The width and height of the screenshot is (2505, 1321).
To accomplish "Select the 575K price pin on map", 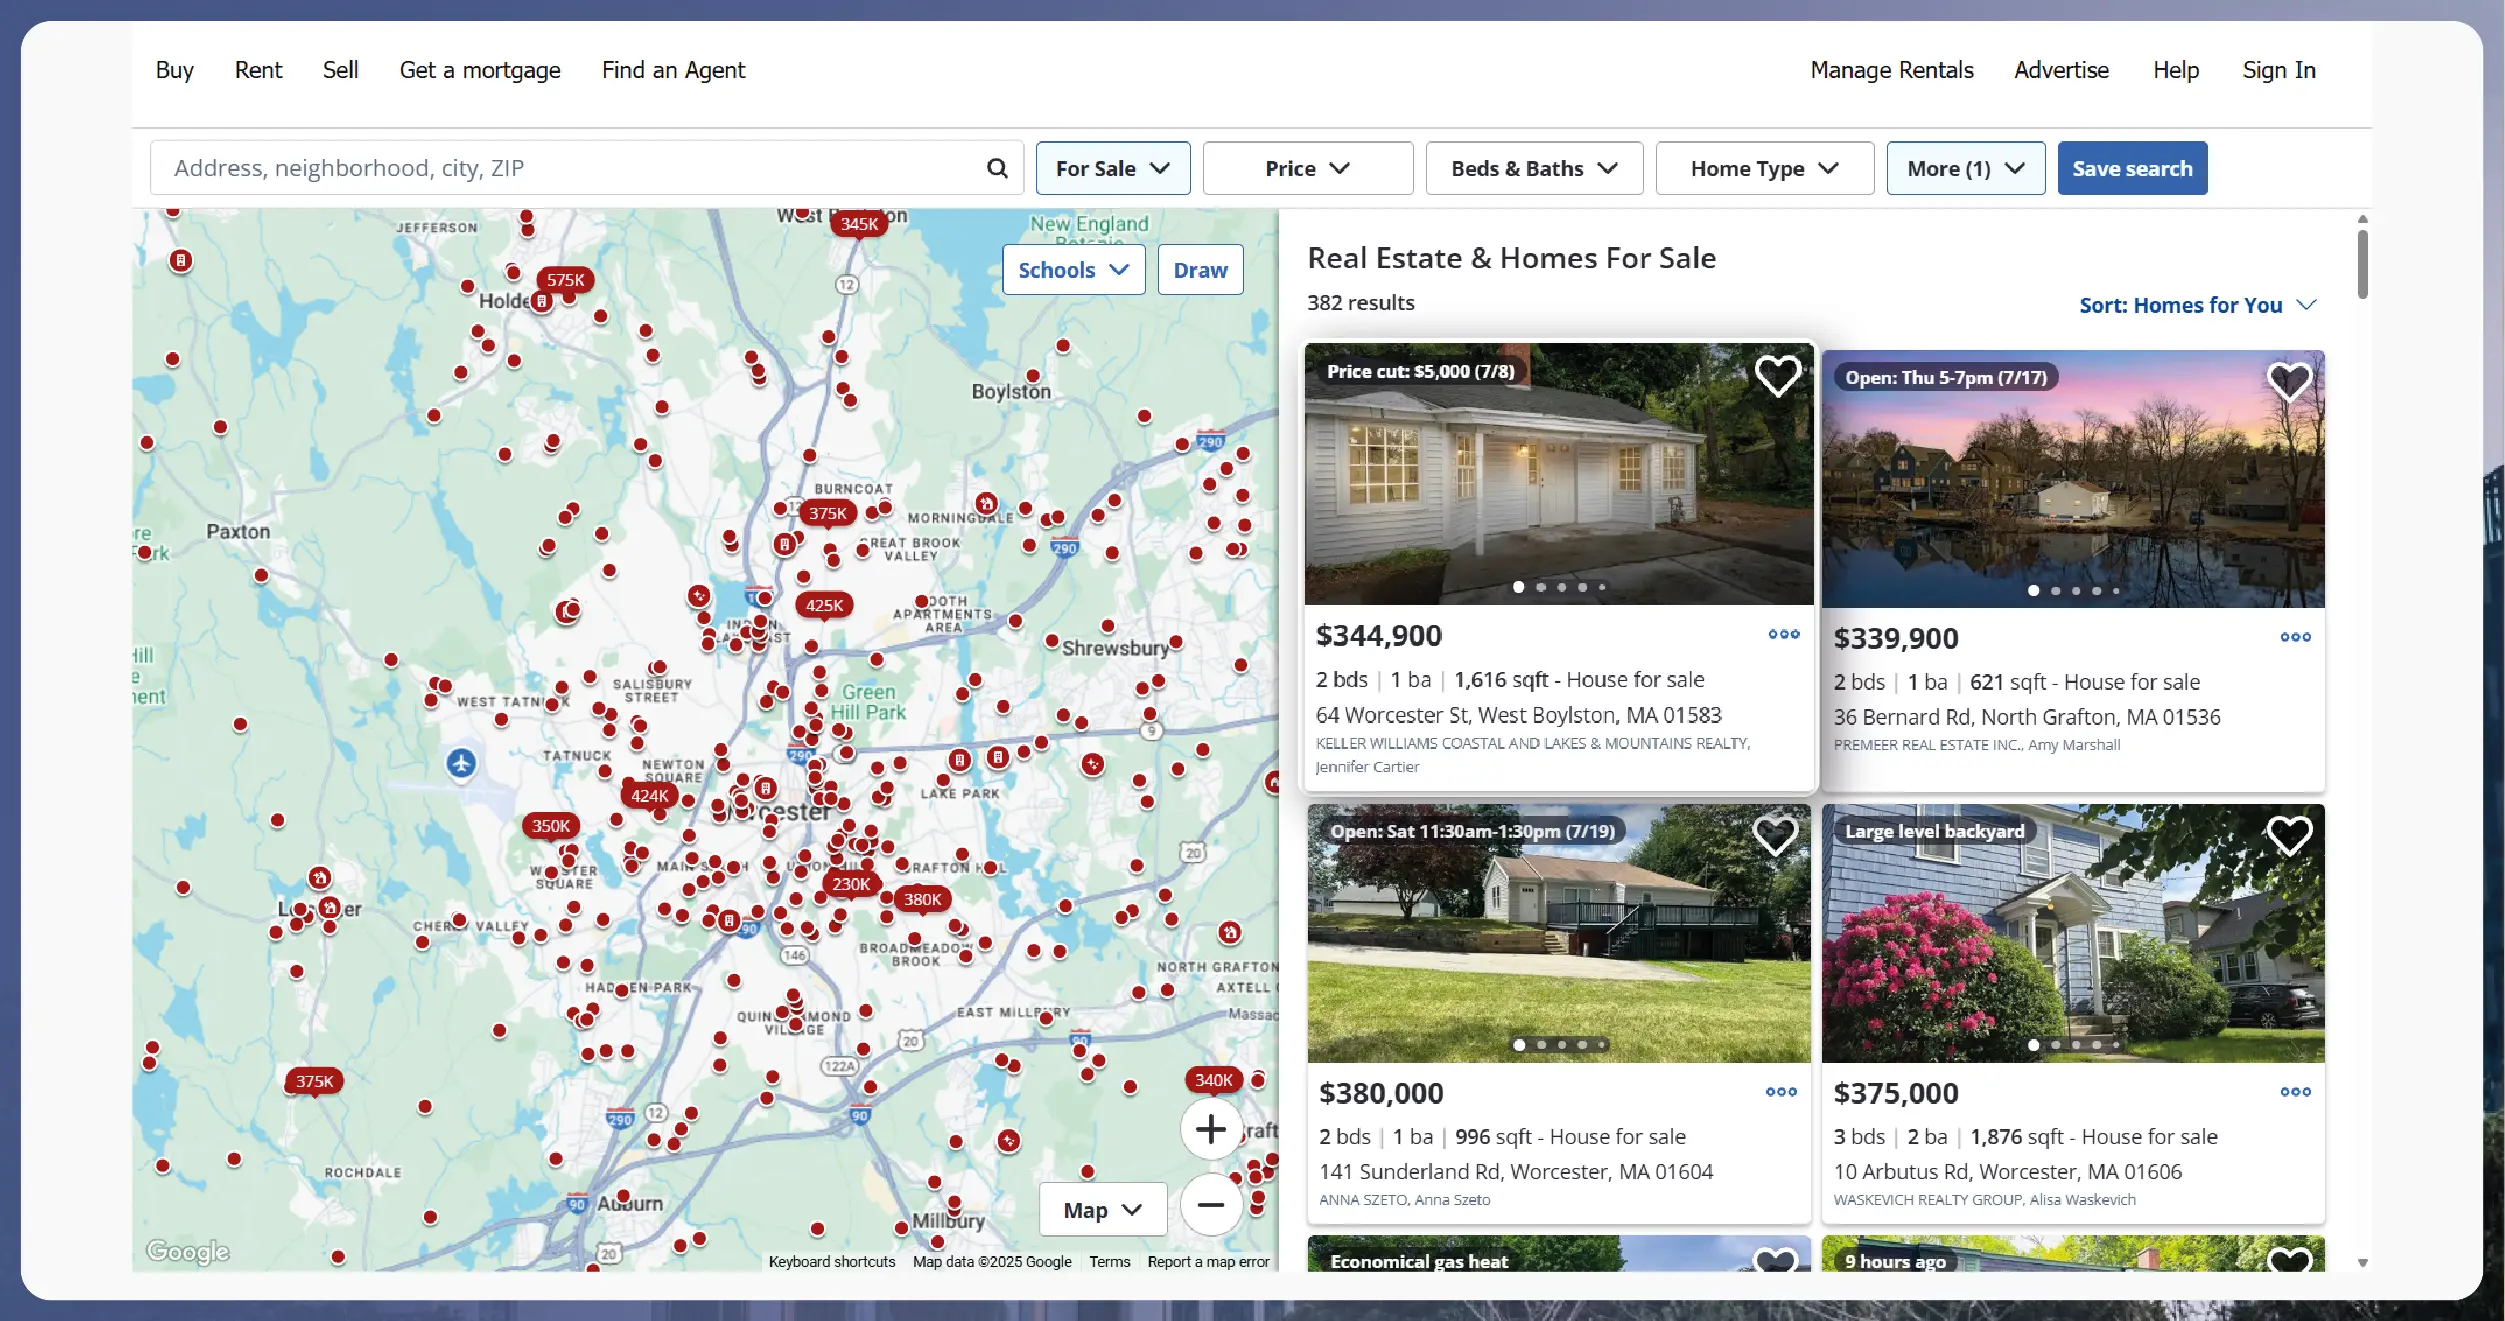I will (x=565, y=280).
